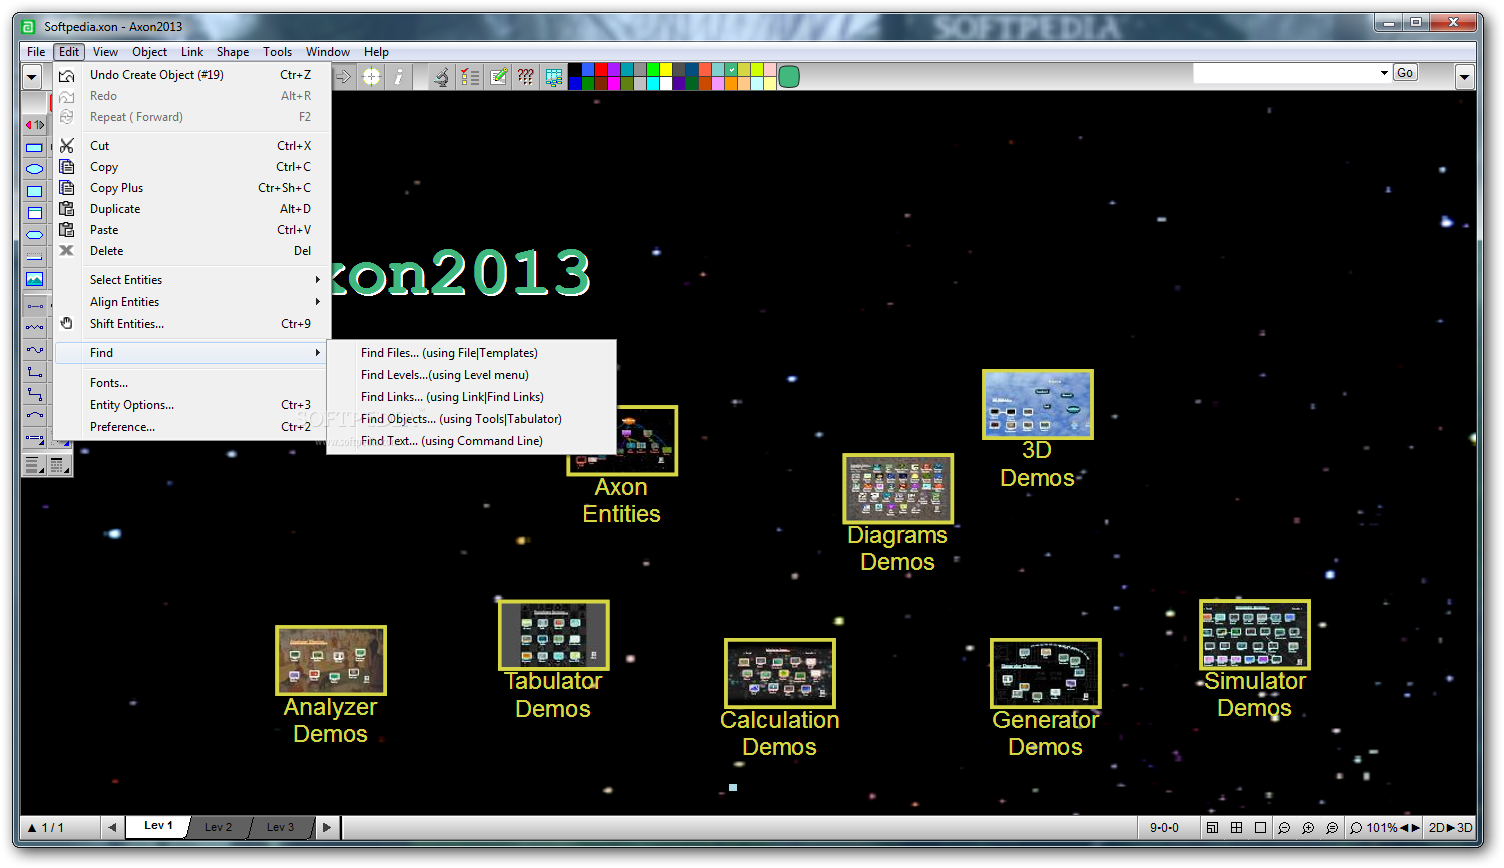1504x868 pixels.
Task: Click the crosshair target toolbar icon
Action: tap(371, 76)
